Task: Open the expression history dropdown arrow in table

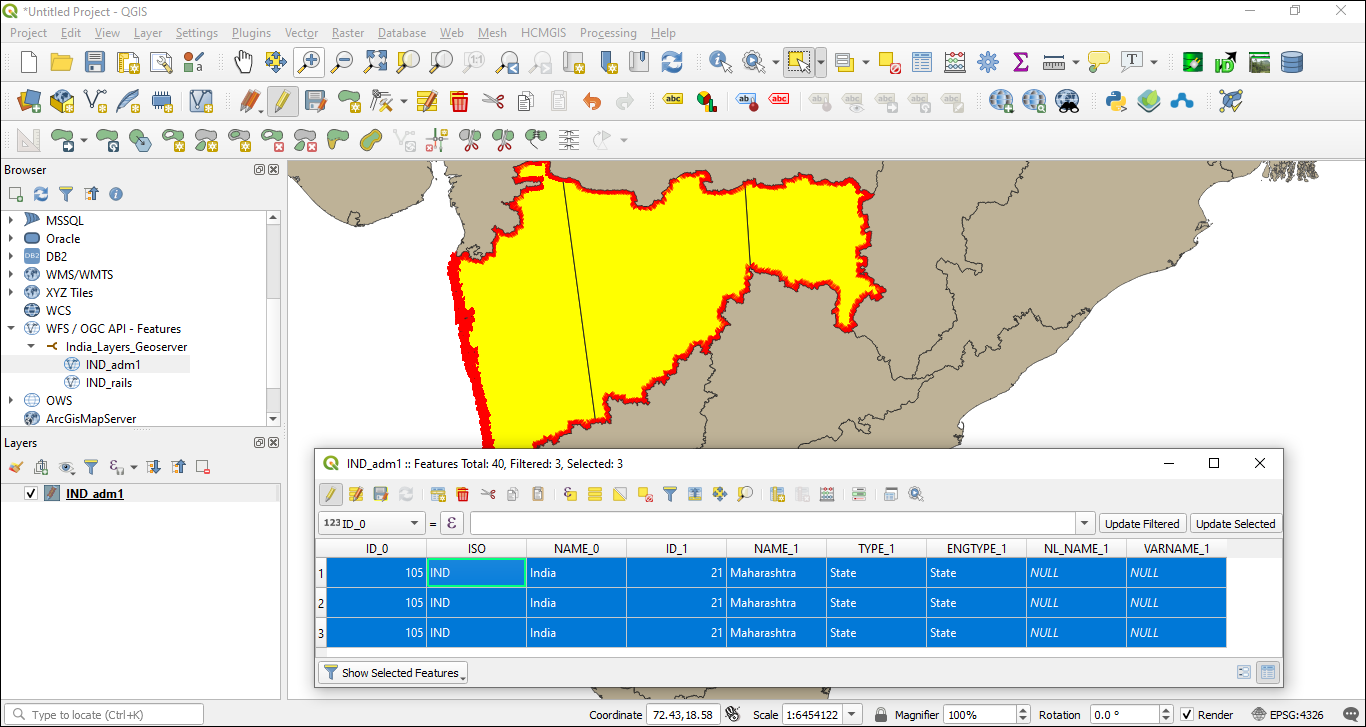Action: click(1085, 523)
